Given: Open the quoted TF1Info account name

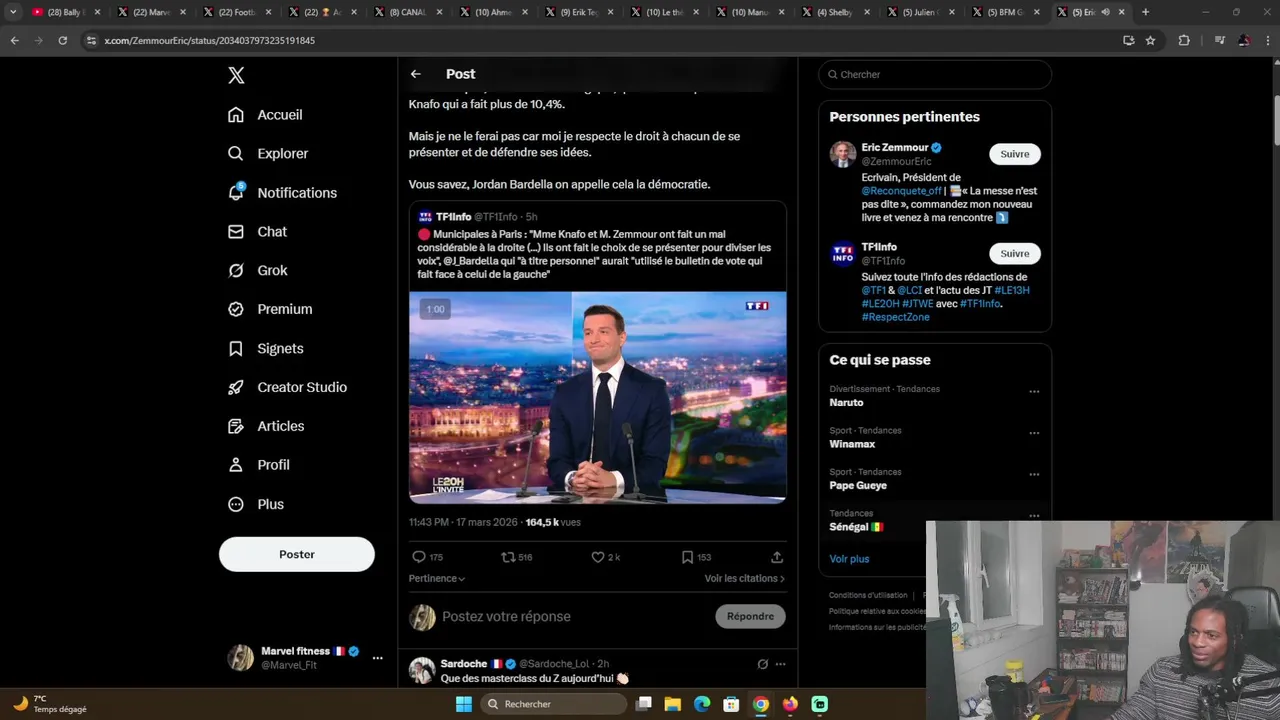Looking at the screenshot, I should tap(453, 217).
